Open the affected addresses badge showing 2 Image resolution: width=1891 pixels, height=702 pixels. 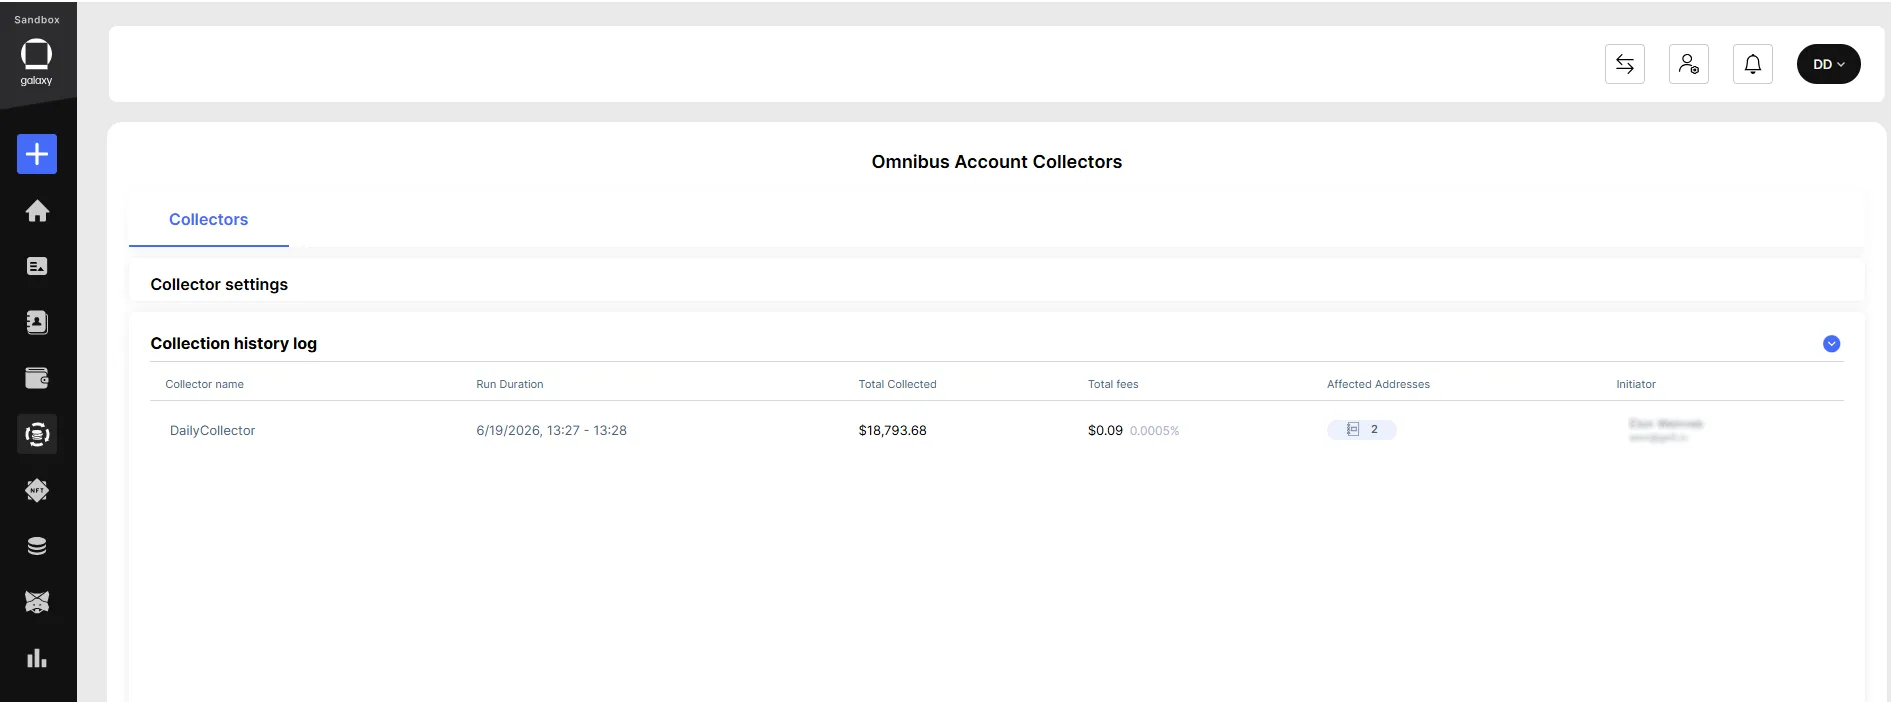click(x=1362, y=430)
